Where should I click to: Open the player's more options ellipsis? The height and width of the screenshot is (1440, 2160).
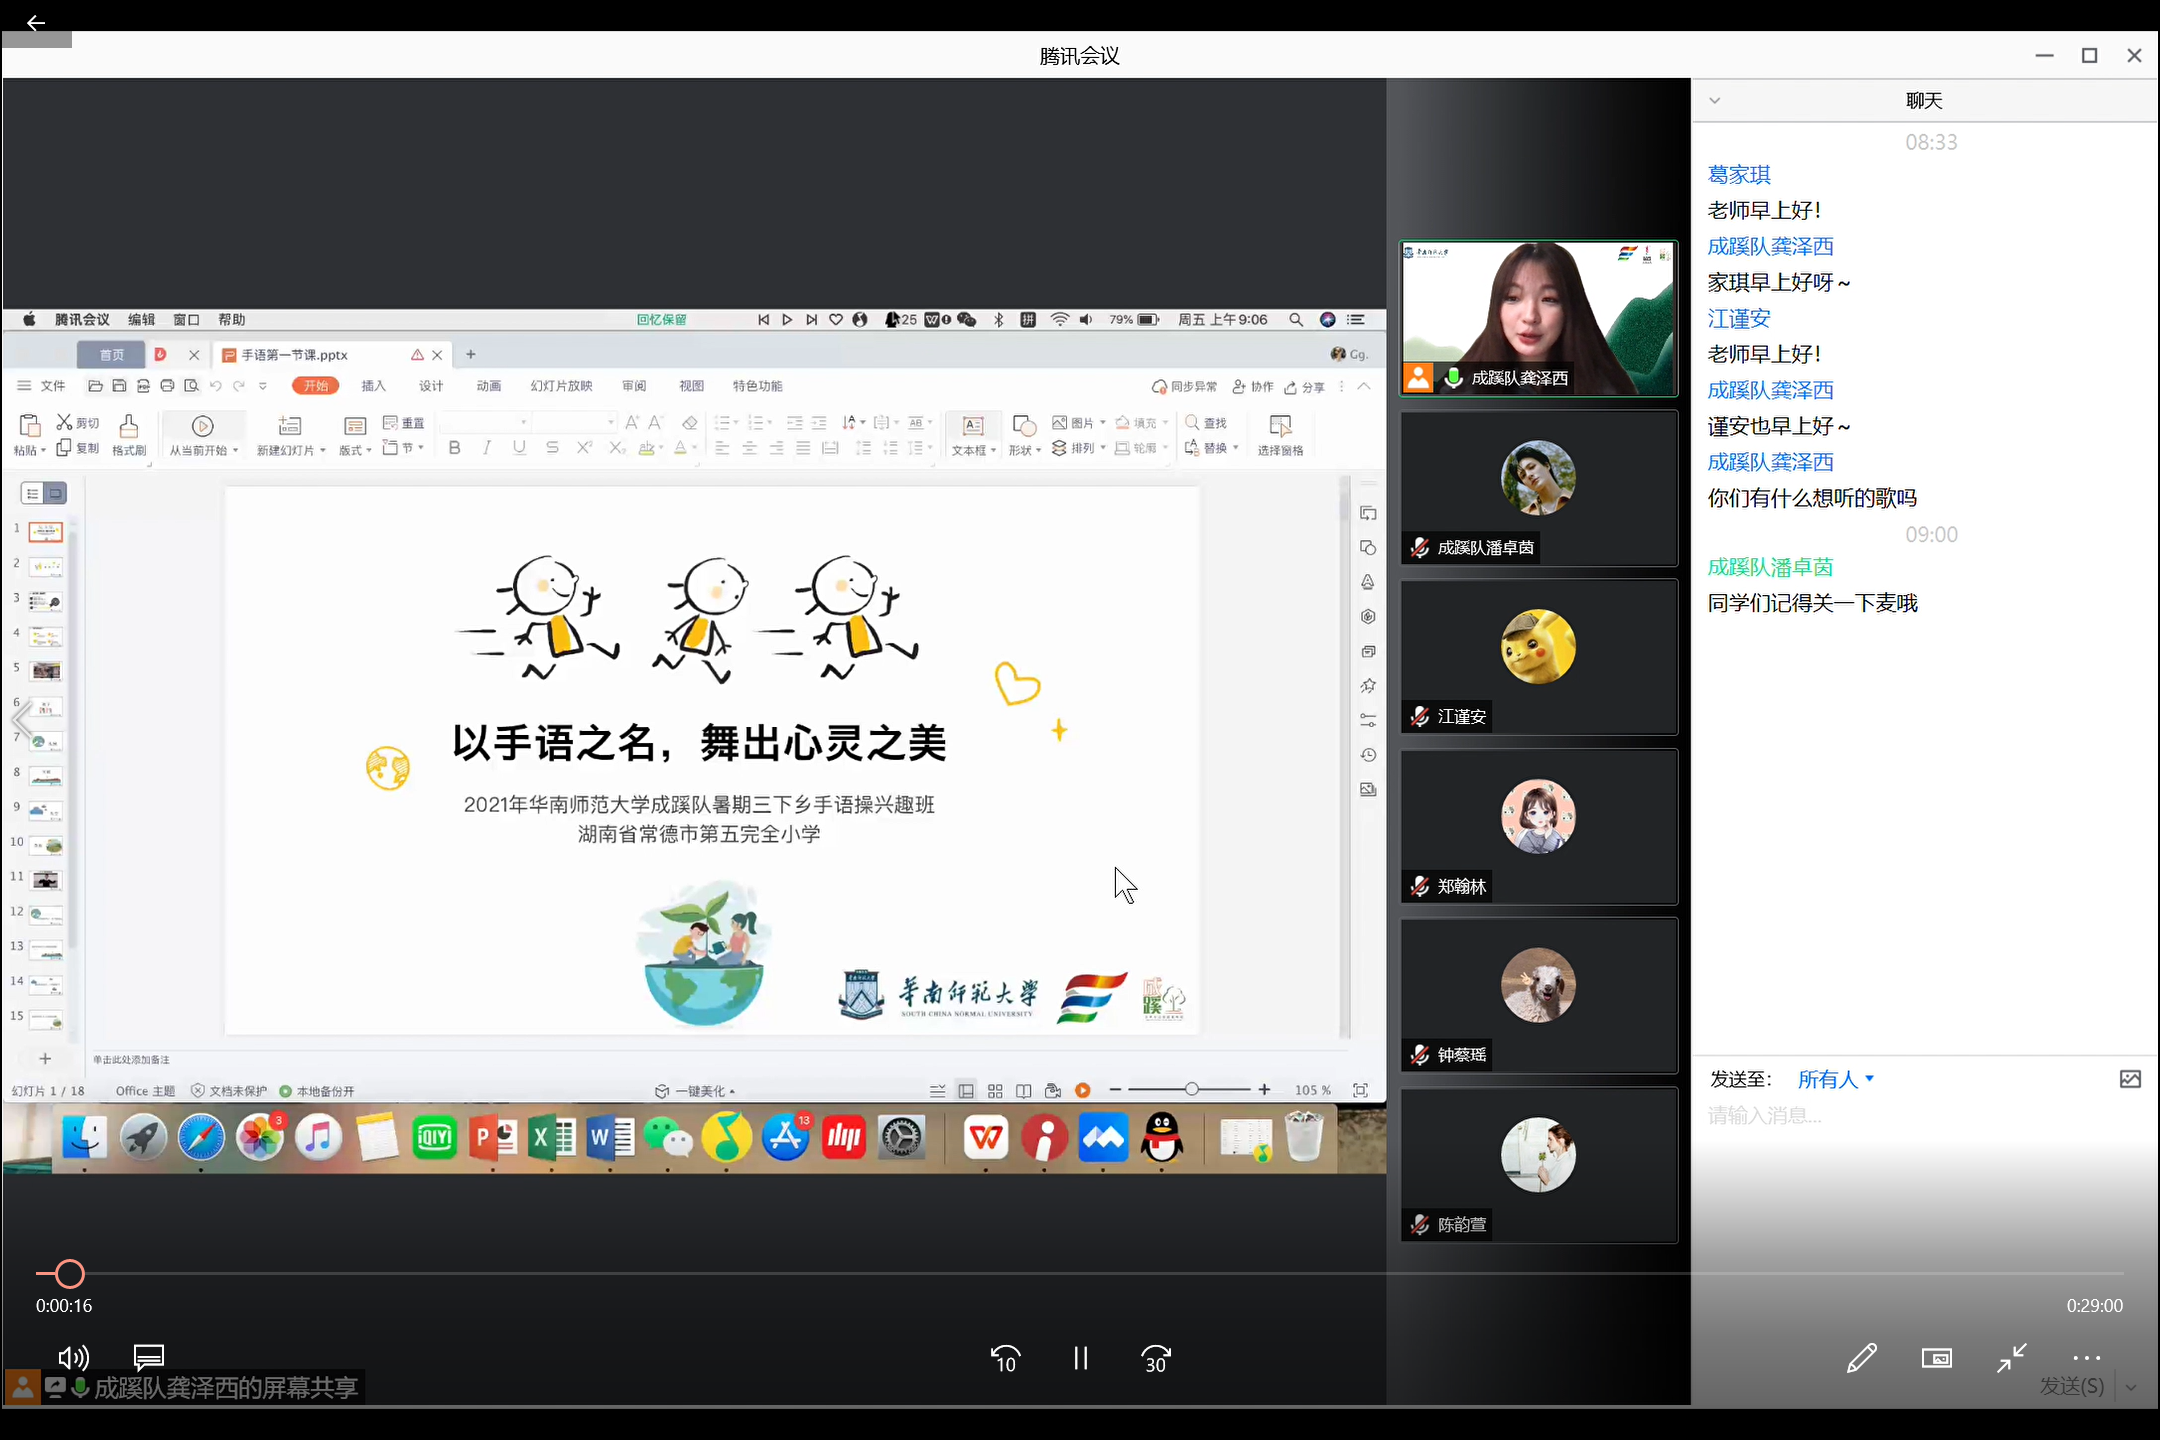pyautogui.click(x=2086, y=1358)
